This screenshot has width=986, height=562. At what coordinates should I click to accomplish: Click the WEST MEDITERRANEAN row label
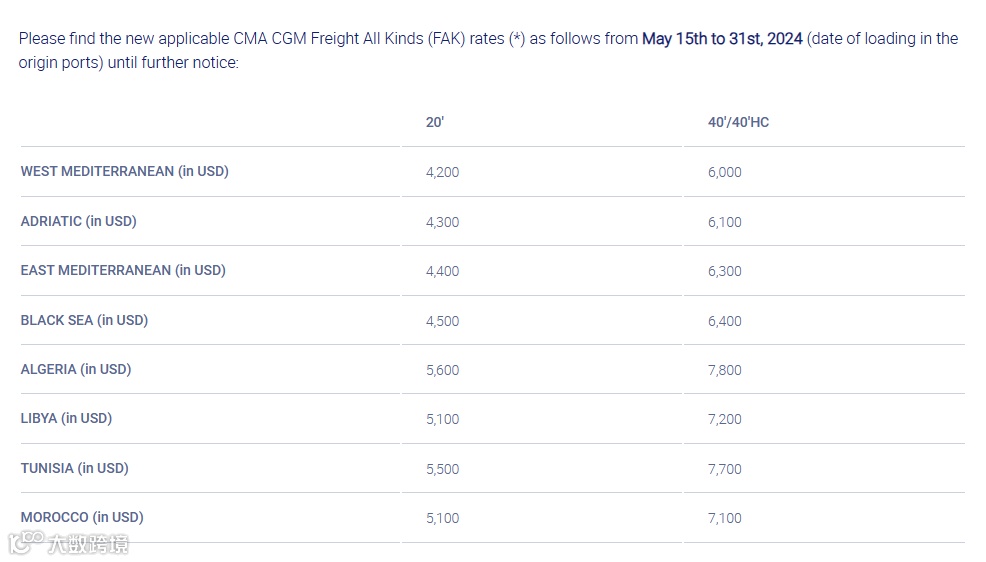125,171
